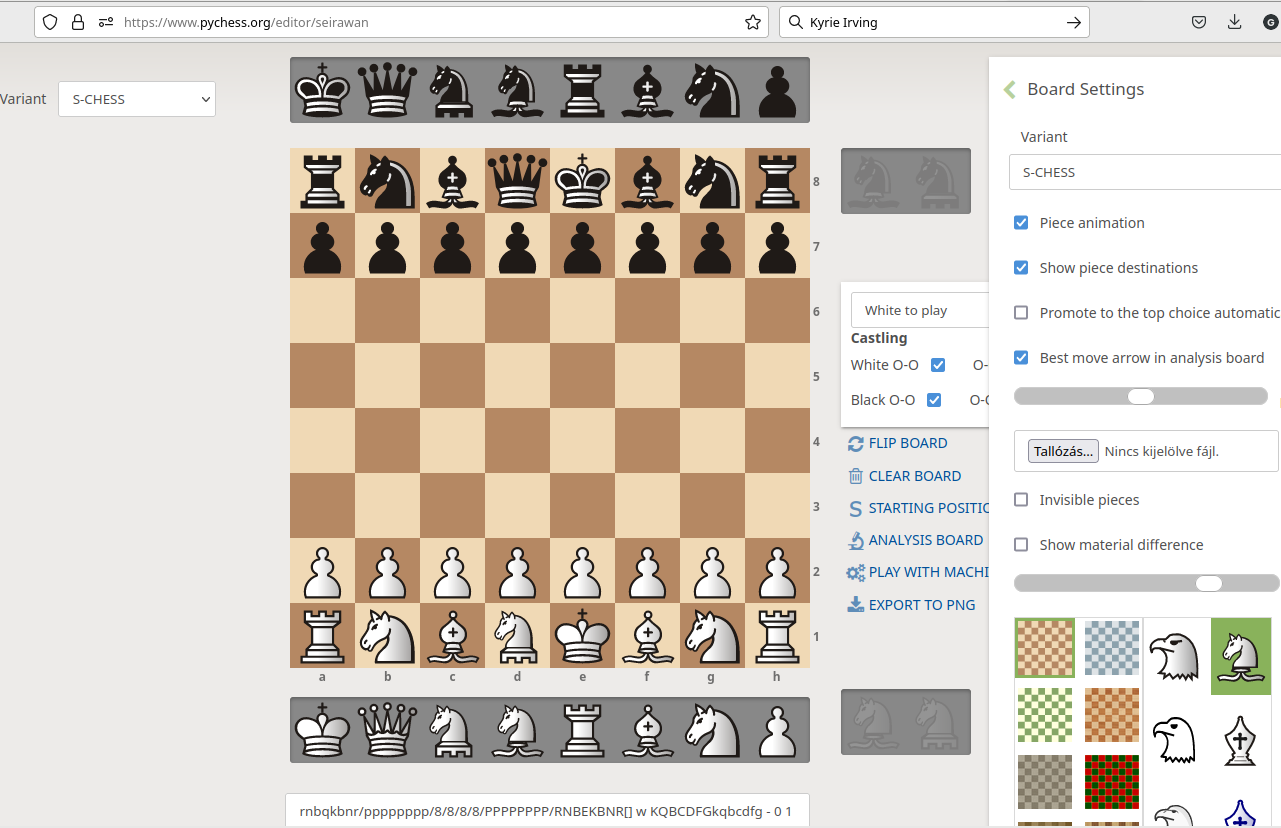Select the black pawn from the top piece palette
Screen dimensions: 1281x828
[777, 91]
